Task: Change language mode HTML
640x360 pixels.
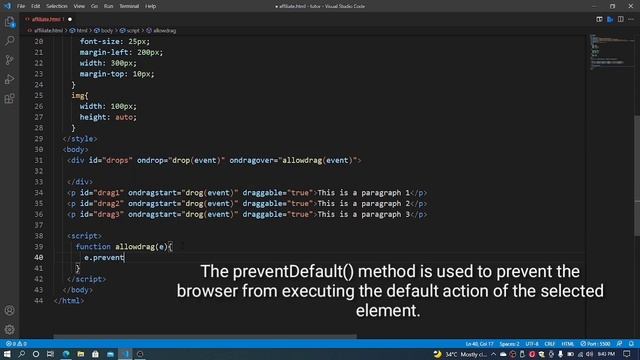Action: [567, 344]
